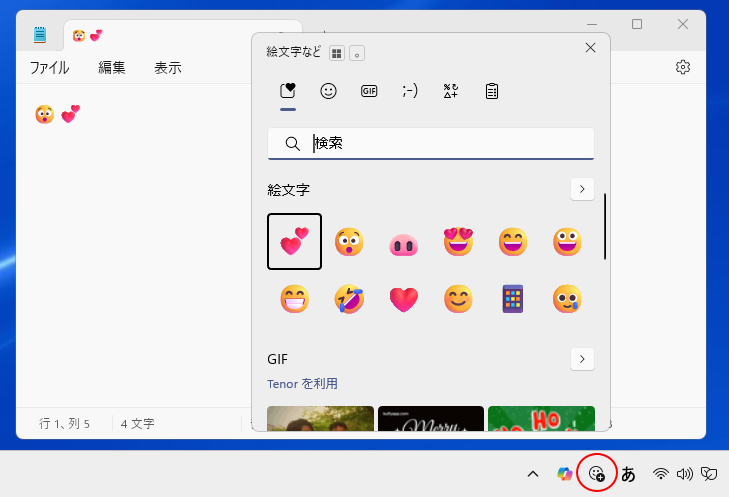Select the Merry text GIF thumbnail
The width and height of the screenshot is (729, 497).
[x=431, y=418]
